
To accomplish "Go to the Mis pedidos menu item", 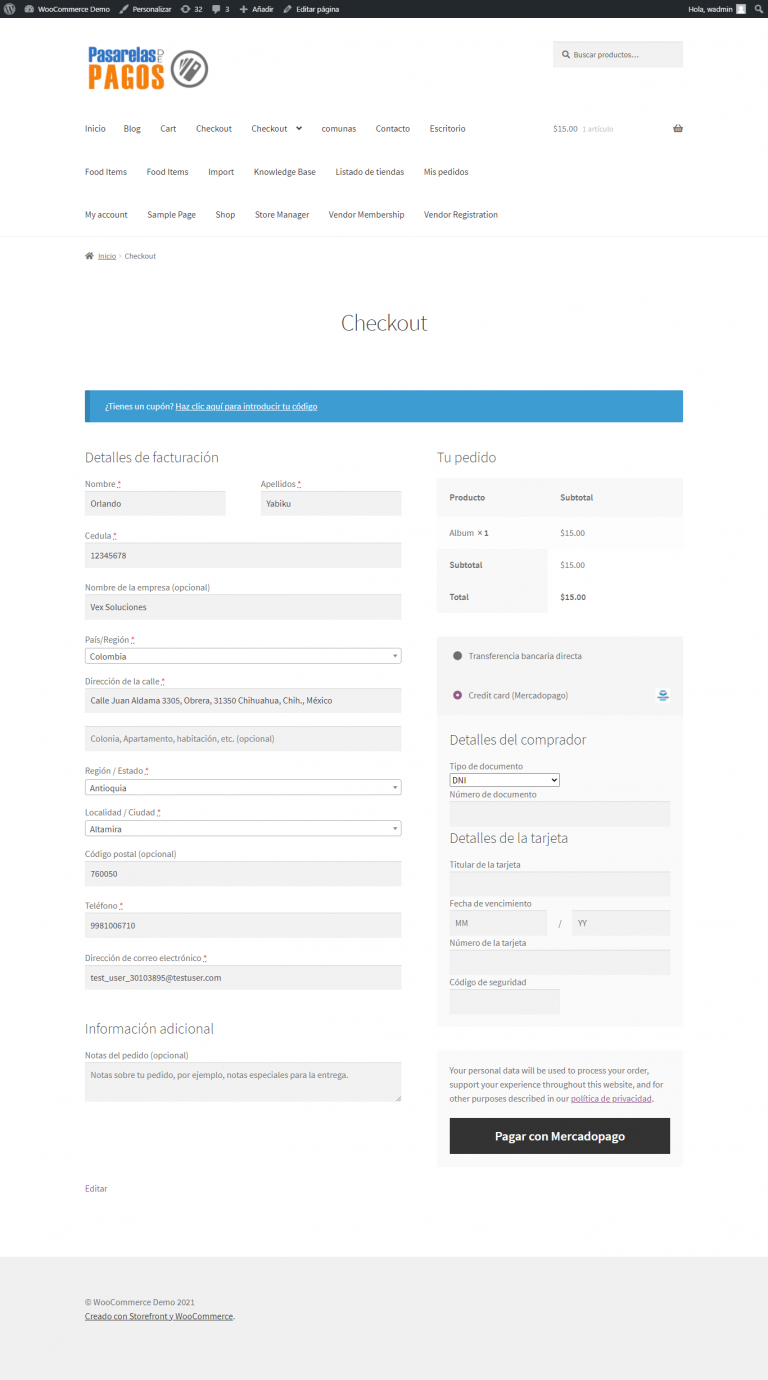I will pos(446,171).
